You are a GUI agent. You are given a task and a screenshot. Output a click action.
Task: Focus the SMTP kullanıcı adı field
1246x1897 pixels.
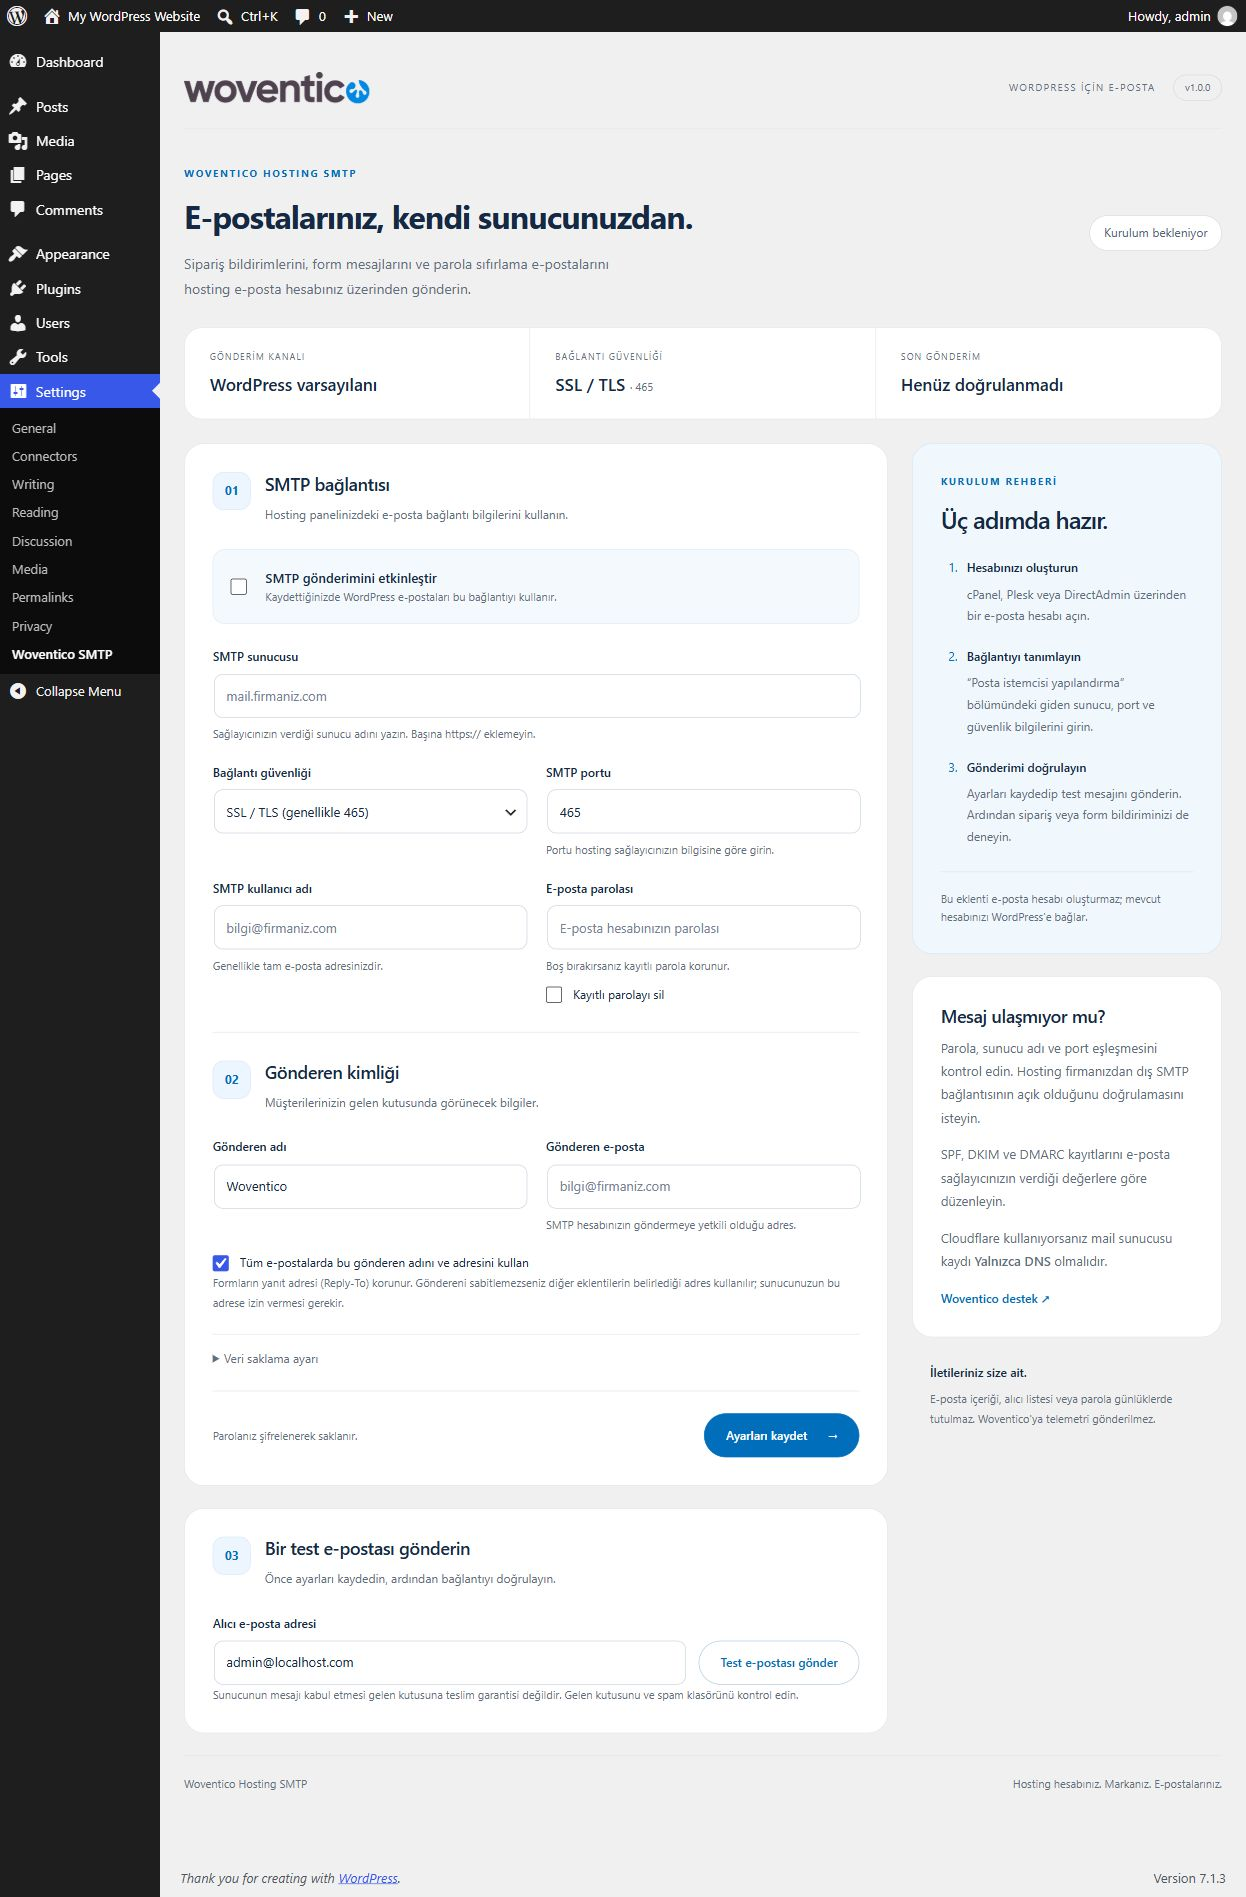click(370, 928)
